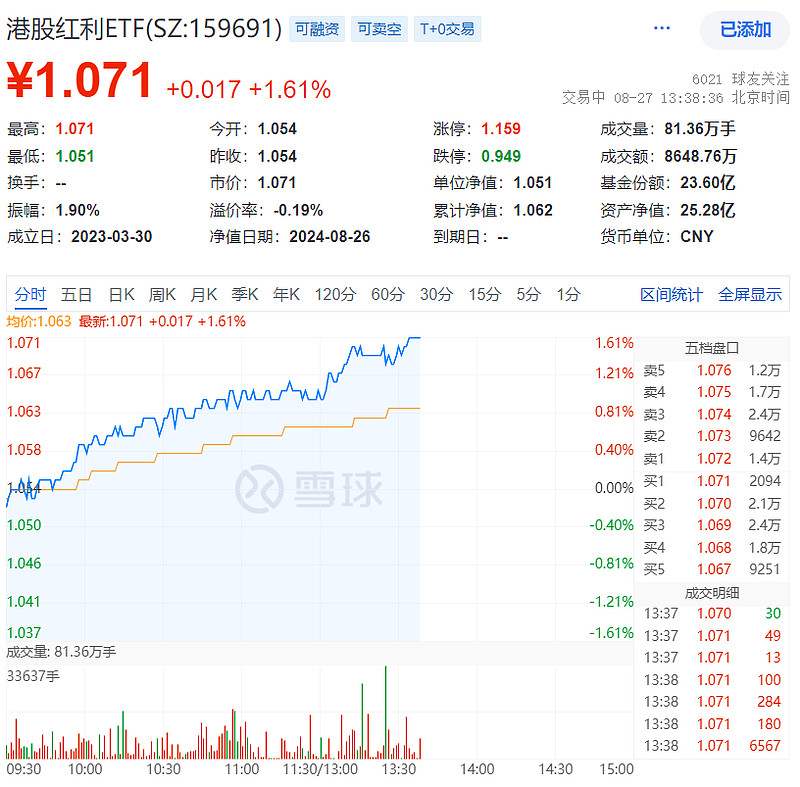This screenshot has height=787, width=800.
Task: Switch to the 五日 tab
Action: (x=77, y=294)
